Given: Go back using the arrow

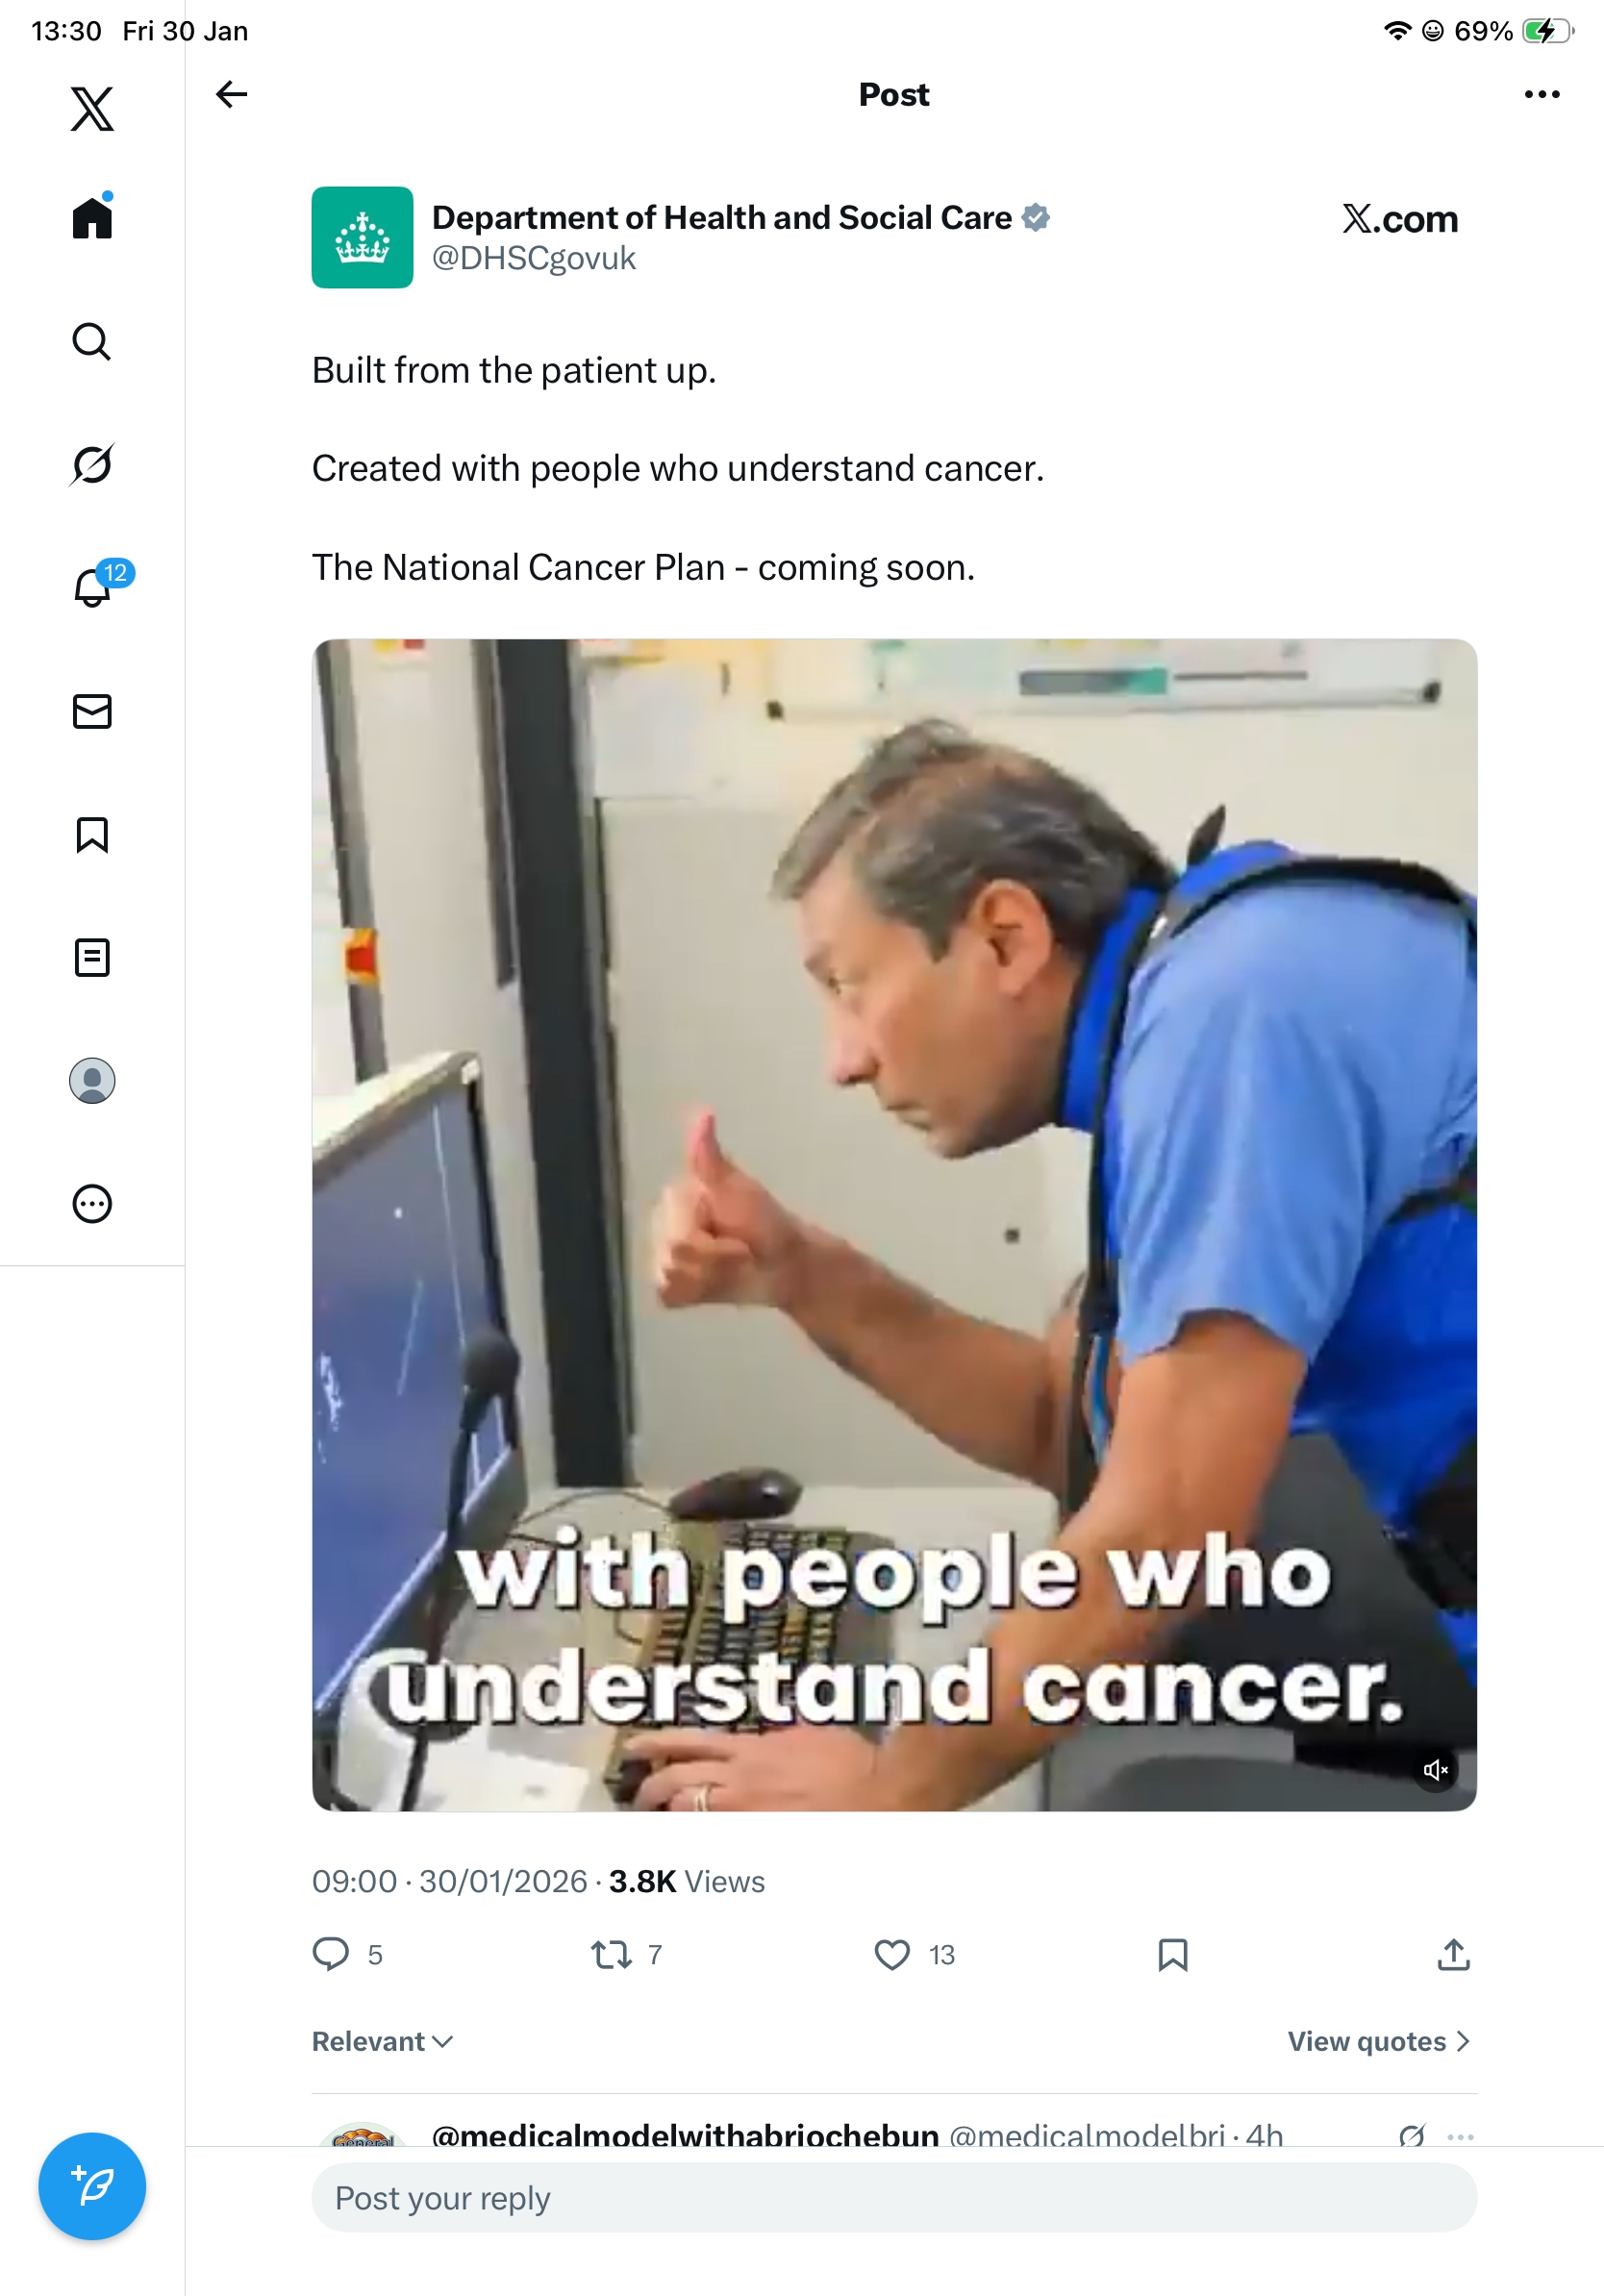Looking at the screenshot, I should (x=231, y=94).
